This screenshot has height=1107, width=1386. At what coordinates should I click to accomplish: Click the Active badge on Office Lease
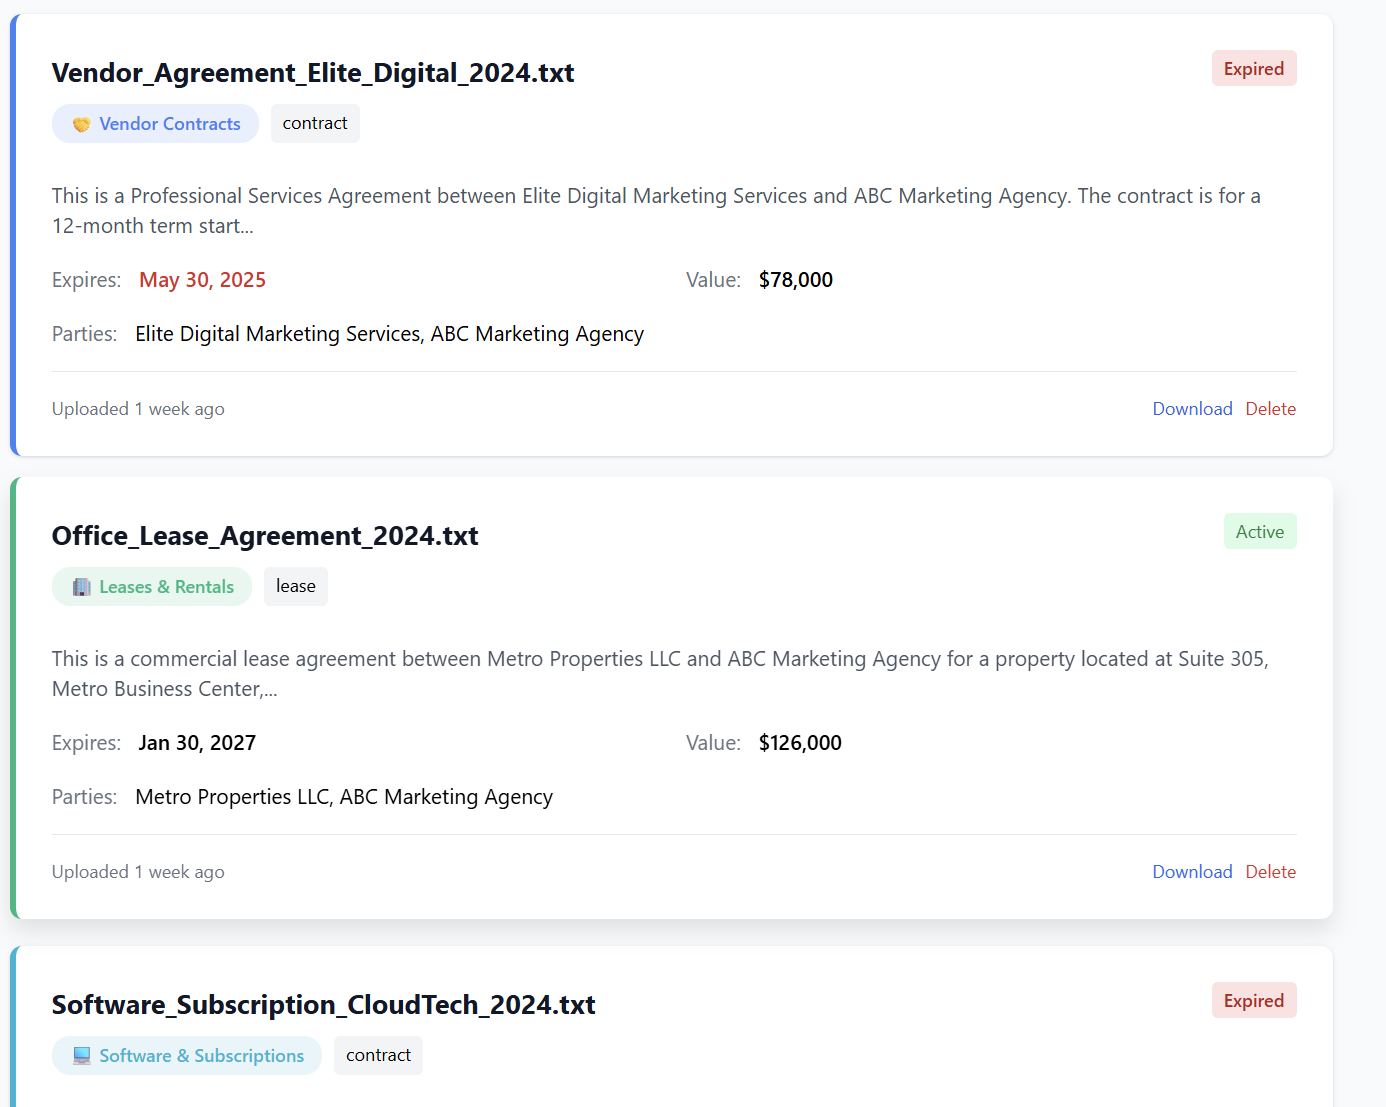click(x=1259, y=532)
